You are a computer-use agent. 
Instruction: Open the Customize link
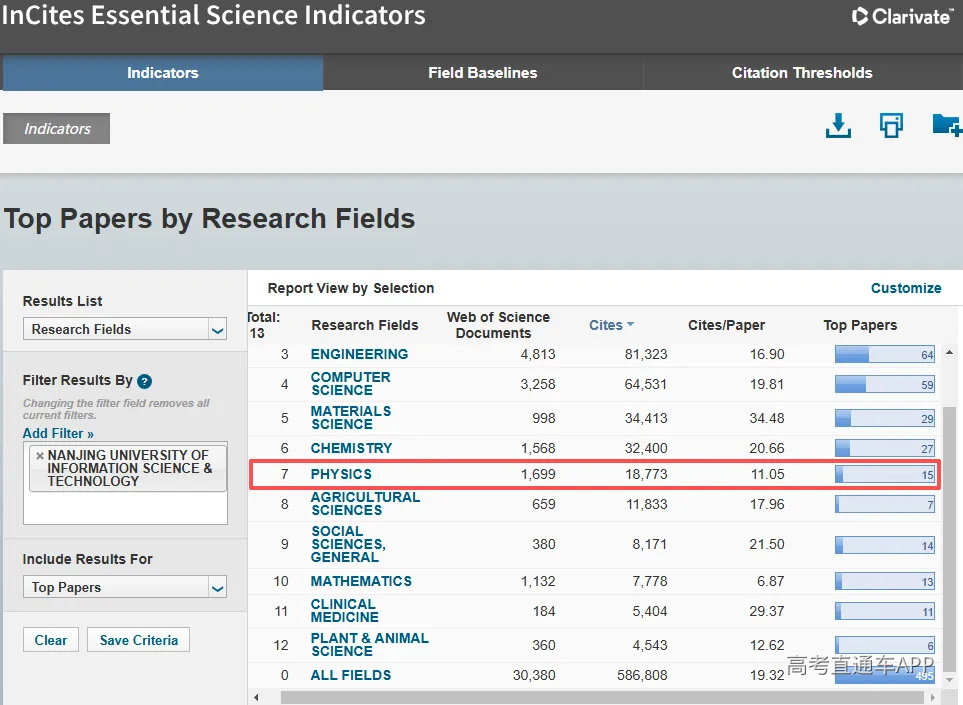(906, 288)
